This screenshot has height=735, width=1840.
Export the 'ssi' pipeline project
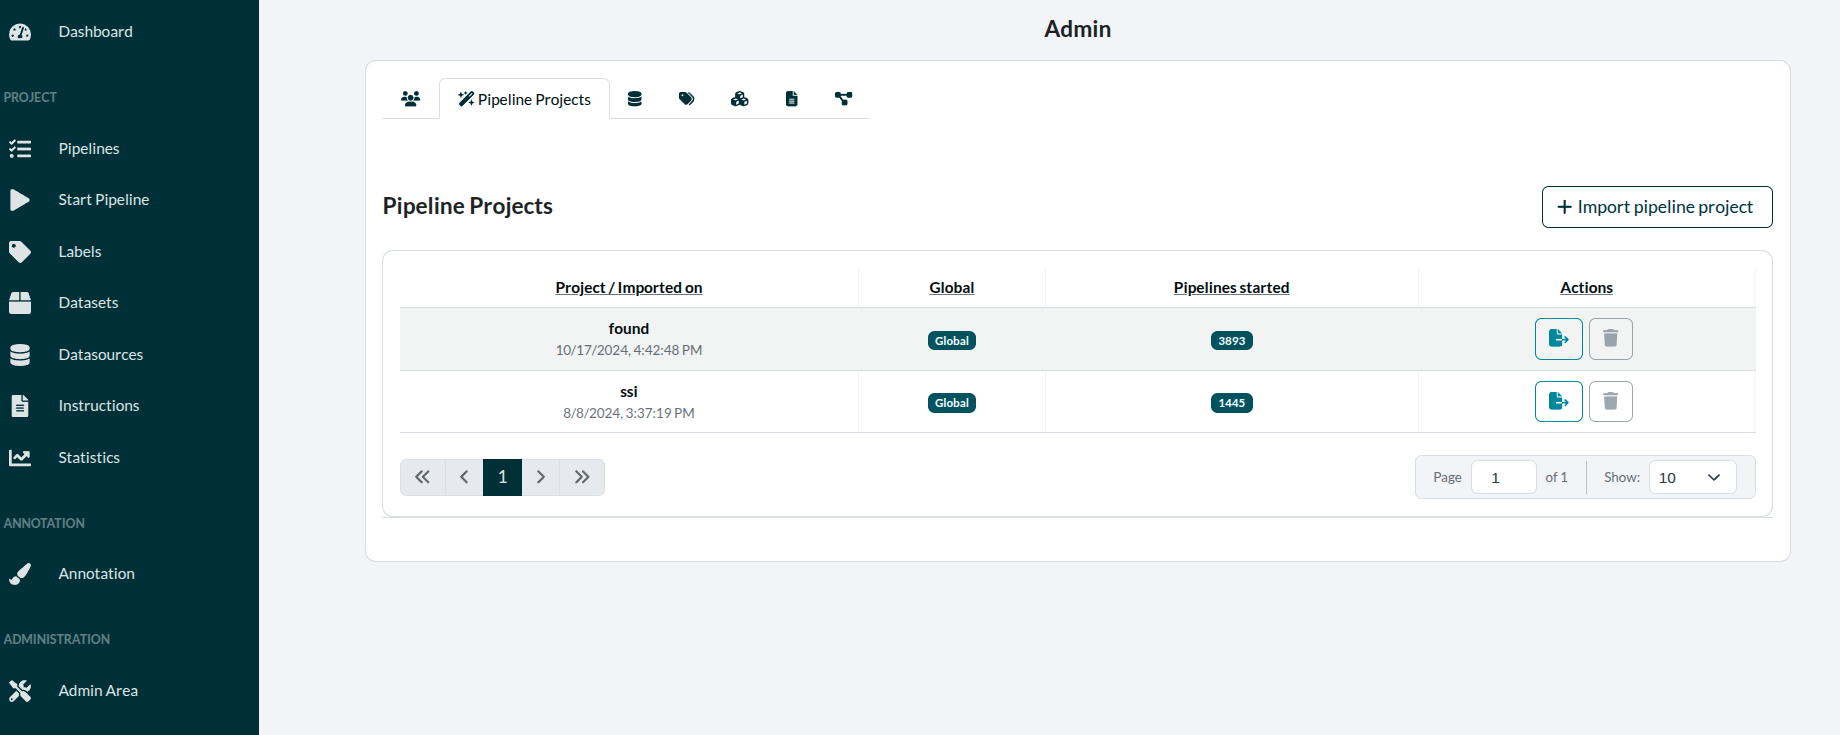pyautogui.click(x=1558, y=402)
